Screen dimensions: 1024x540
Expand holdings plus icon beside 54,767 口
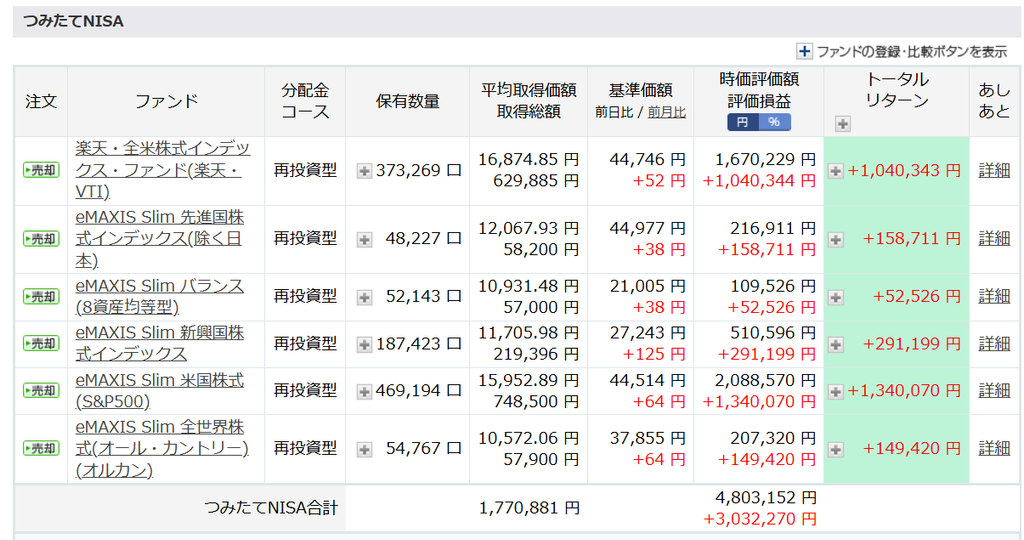pyautogui.click(x=364, y=449)
